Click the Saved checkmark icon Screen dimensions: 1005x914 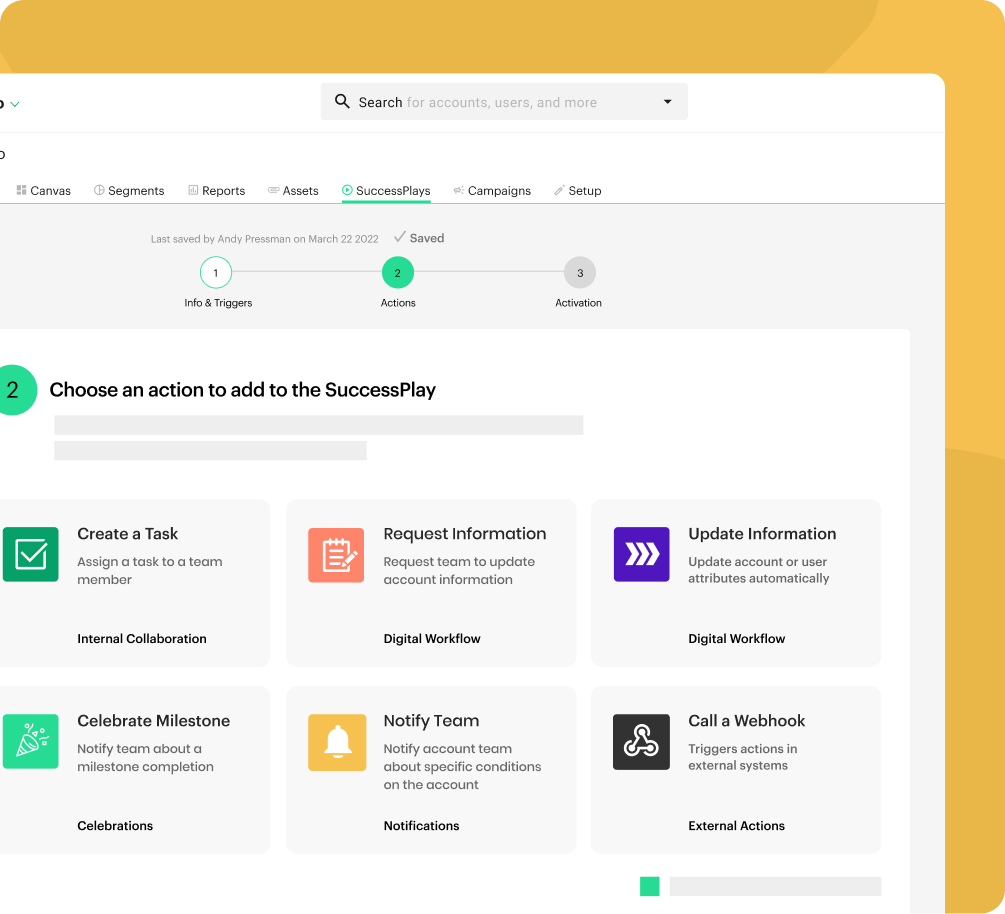pos(400,237)
